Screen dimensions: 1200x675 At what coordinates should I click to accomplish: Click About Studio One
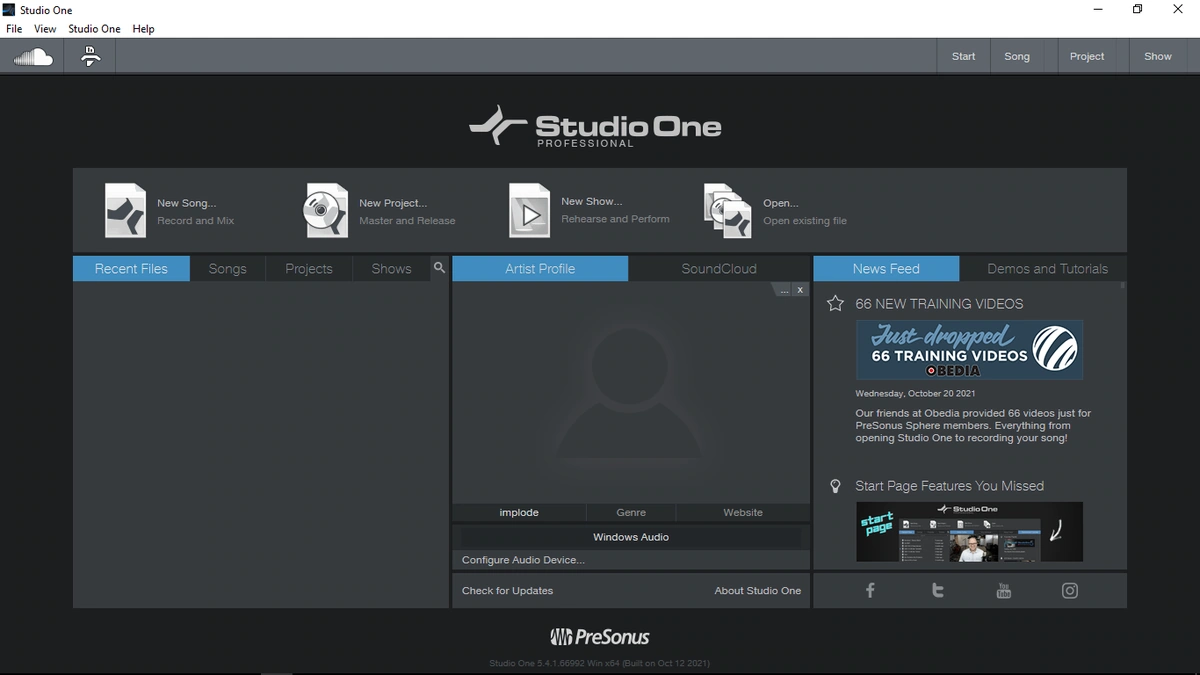click(758, 590)
